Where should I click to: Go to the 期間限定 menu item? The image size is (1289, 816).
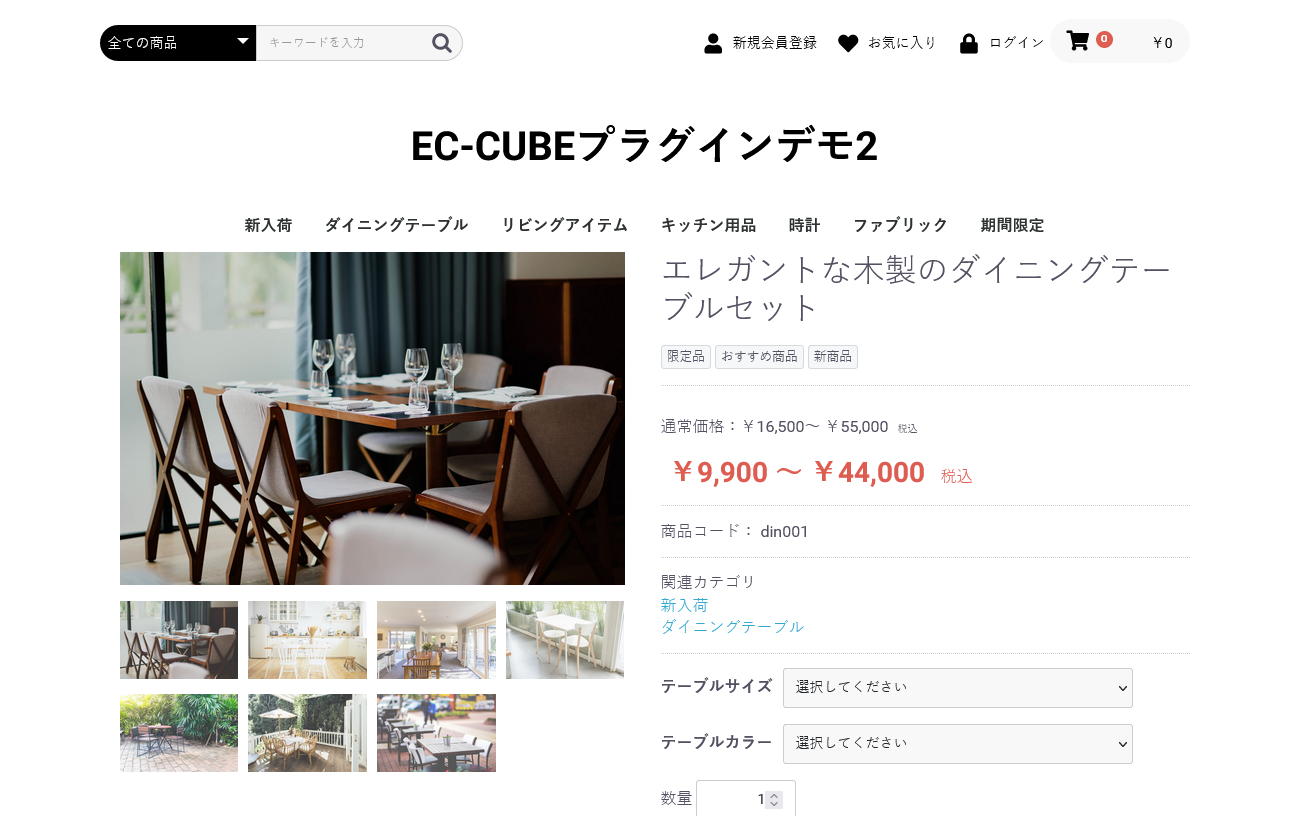click(1012, 225)
